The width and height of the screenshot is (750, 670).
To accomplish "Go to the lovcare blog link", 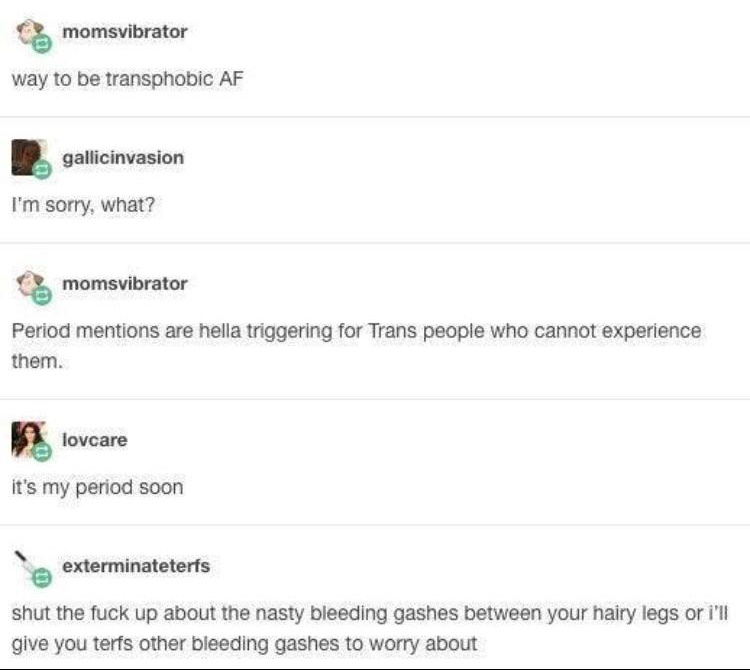I will tap(95, 440).
